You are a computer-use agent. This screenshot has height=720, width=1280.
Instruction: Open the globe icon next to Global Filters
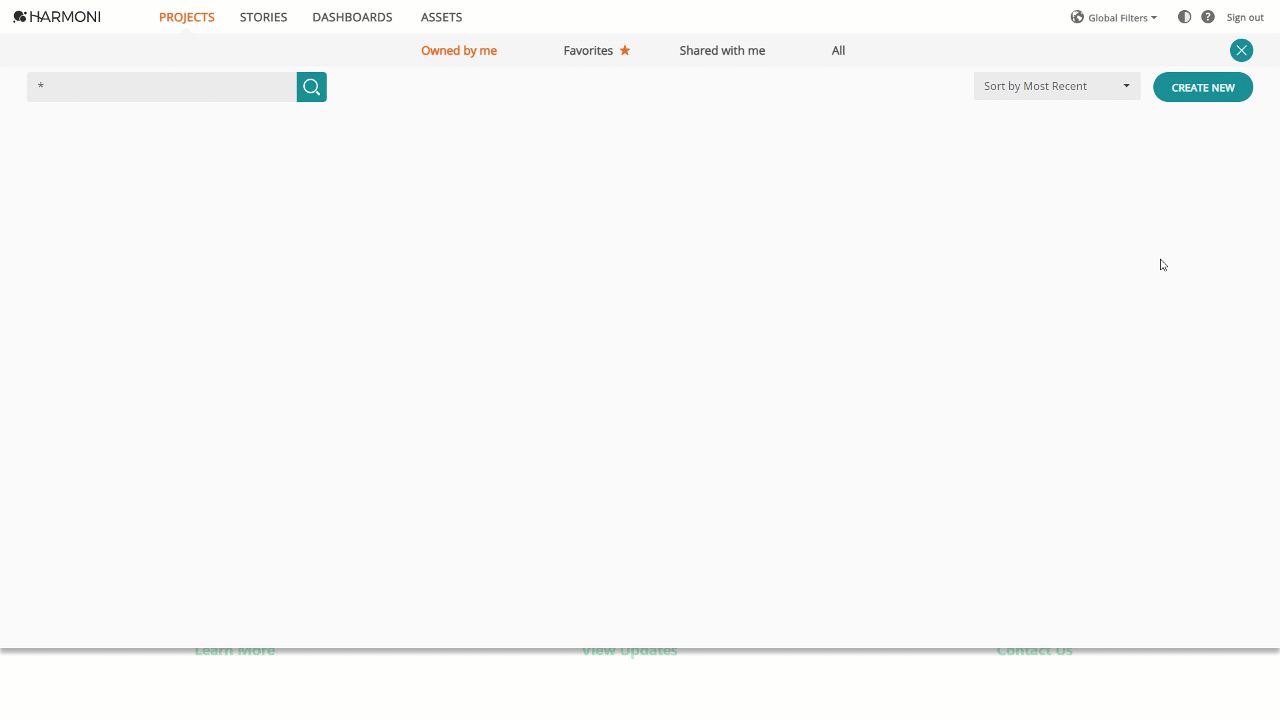click(1077, 17)
